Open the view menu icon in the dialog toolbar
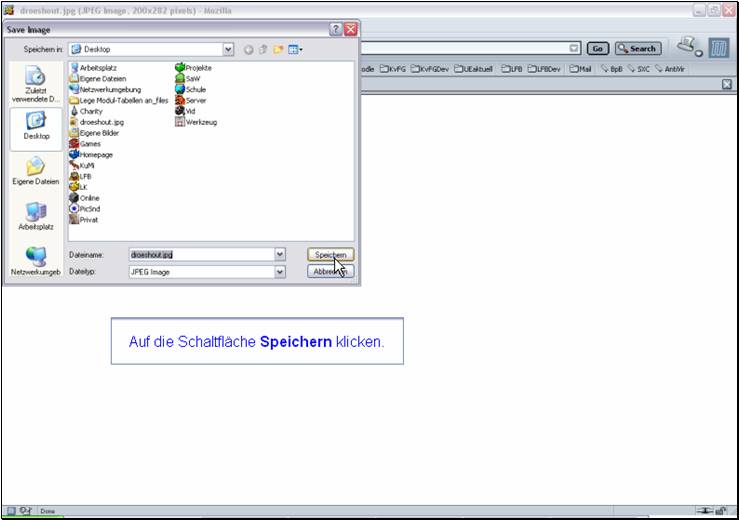The width and height of the screenshot is (739, 520). click(295, 48)
